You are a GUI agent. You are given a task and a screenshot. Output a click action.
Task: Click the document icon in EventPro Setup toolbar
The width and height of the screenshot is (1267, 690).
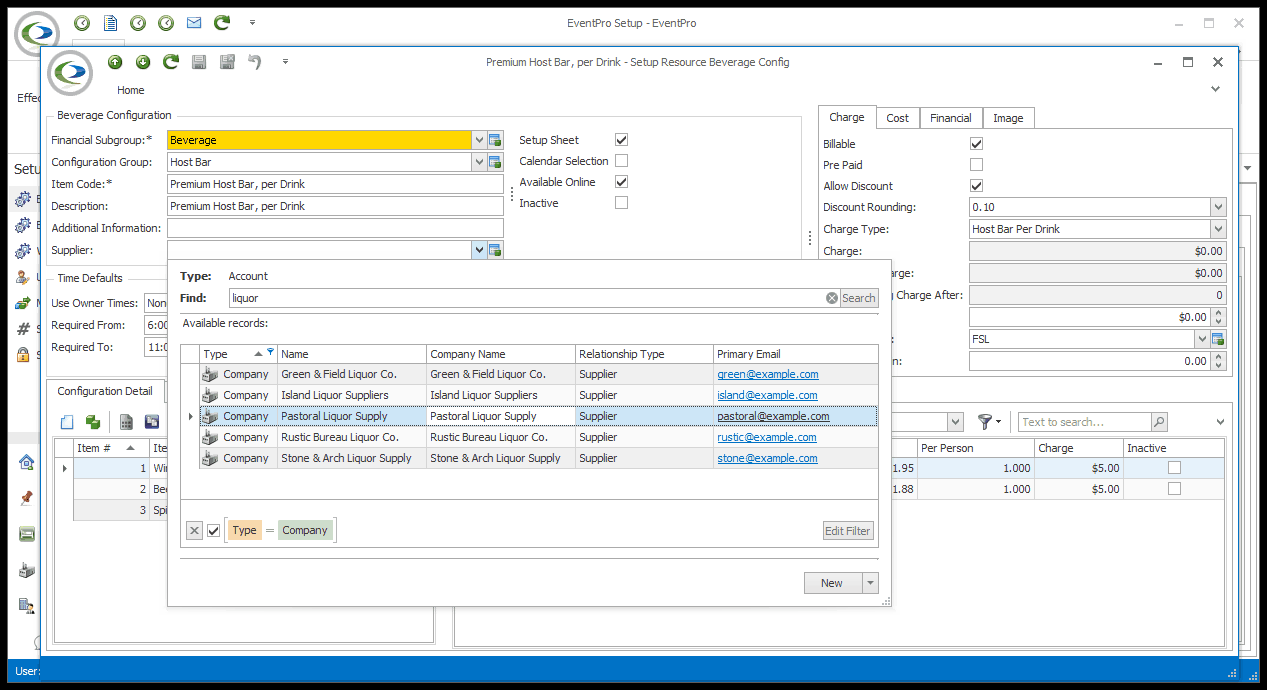110,22
